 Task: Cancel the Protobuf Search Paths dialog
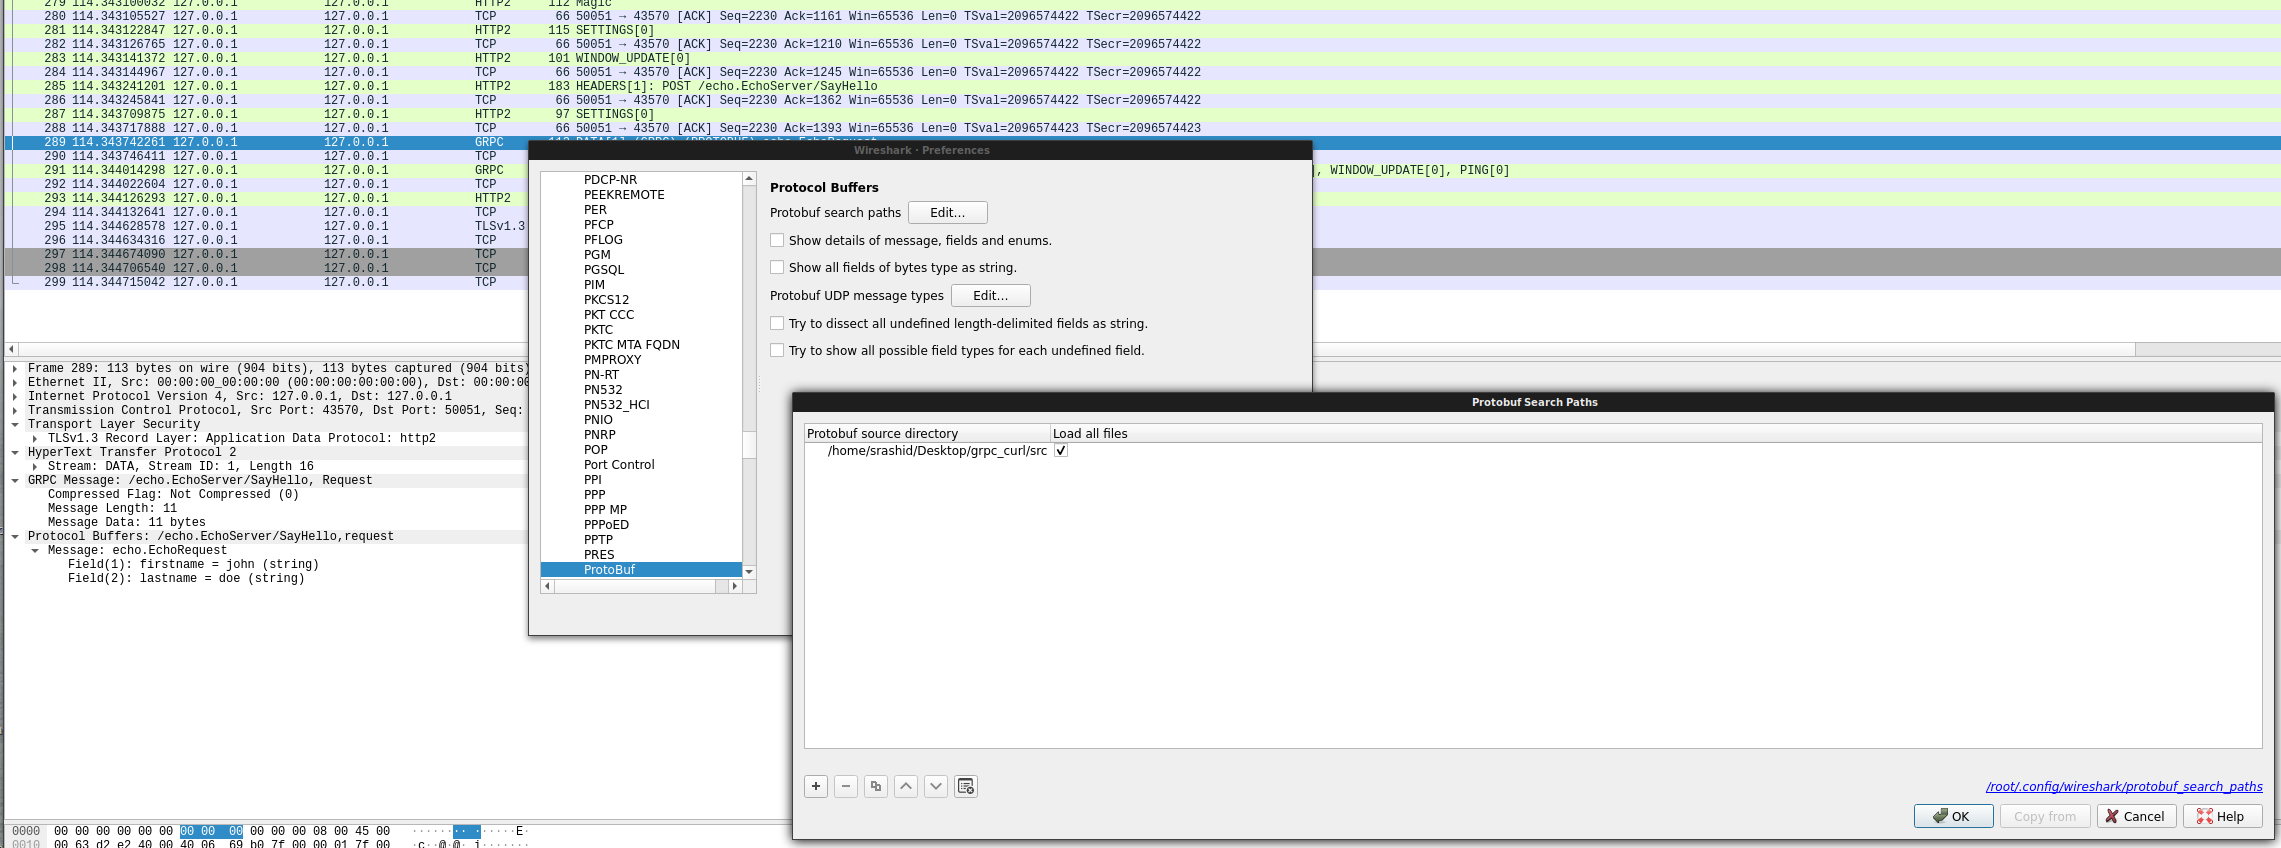[2135, 816]
